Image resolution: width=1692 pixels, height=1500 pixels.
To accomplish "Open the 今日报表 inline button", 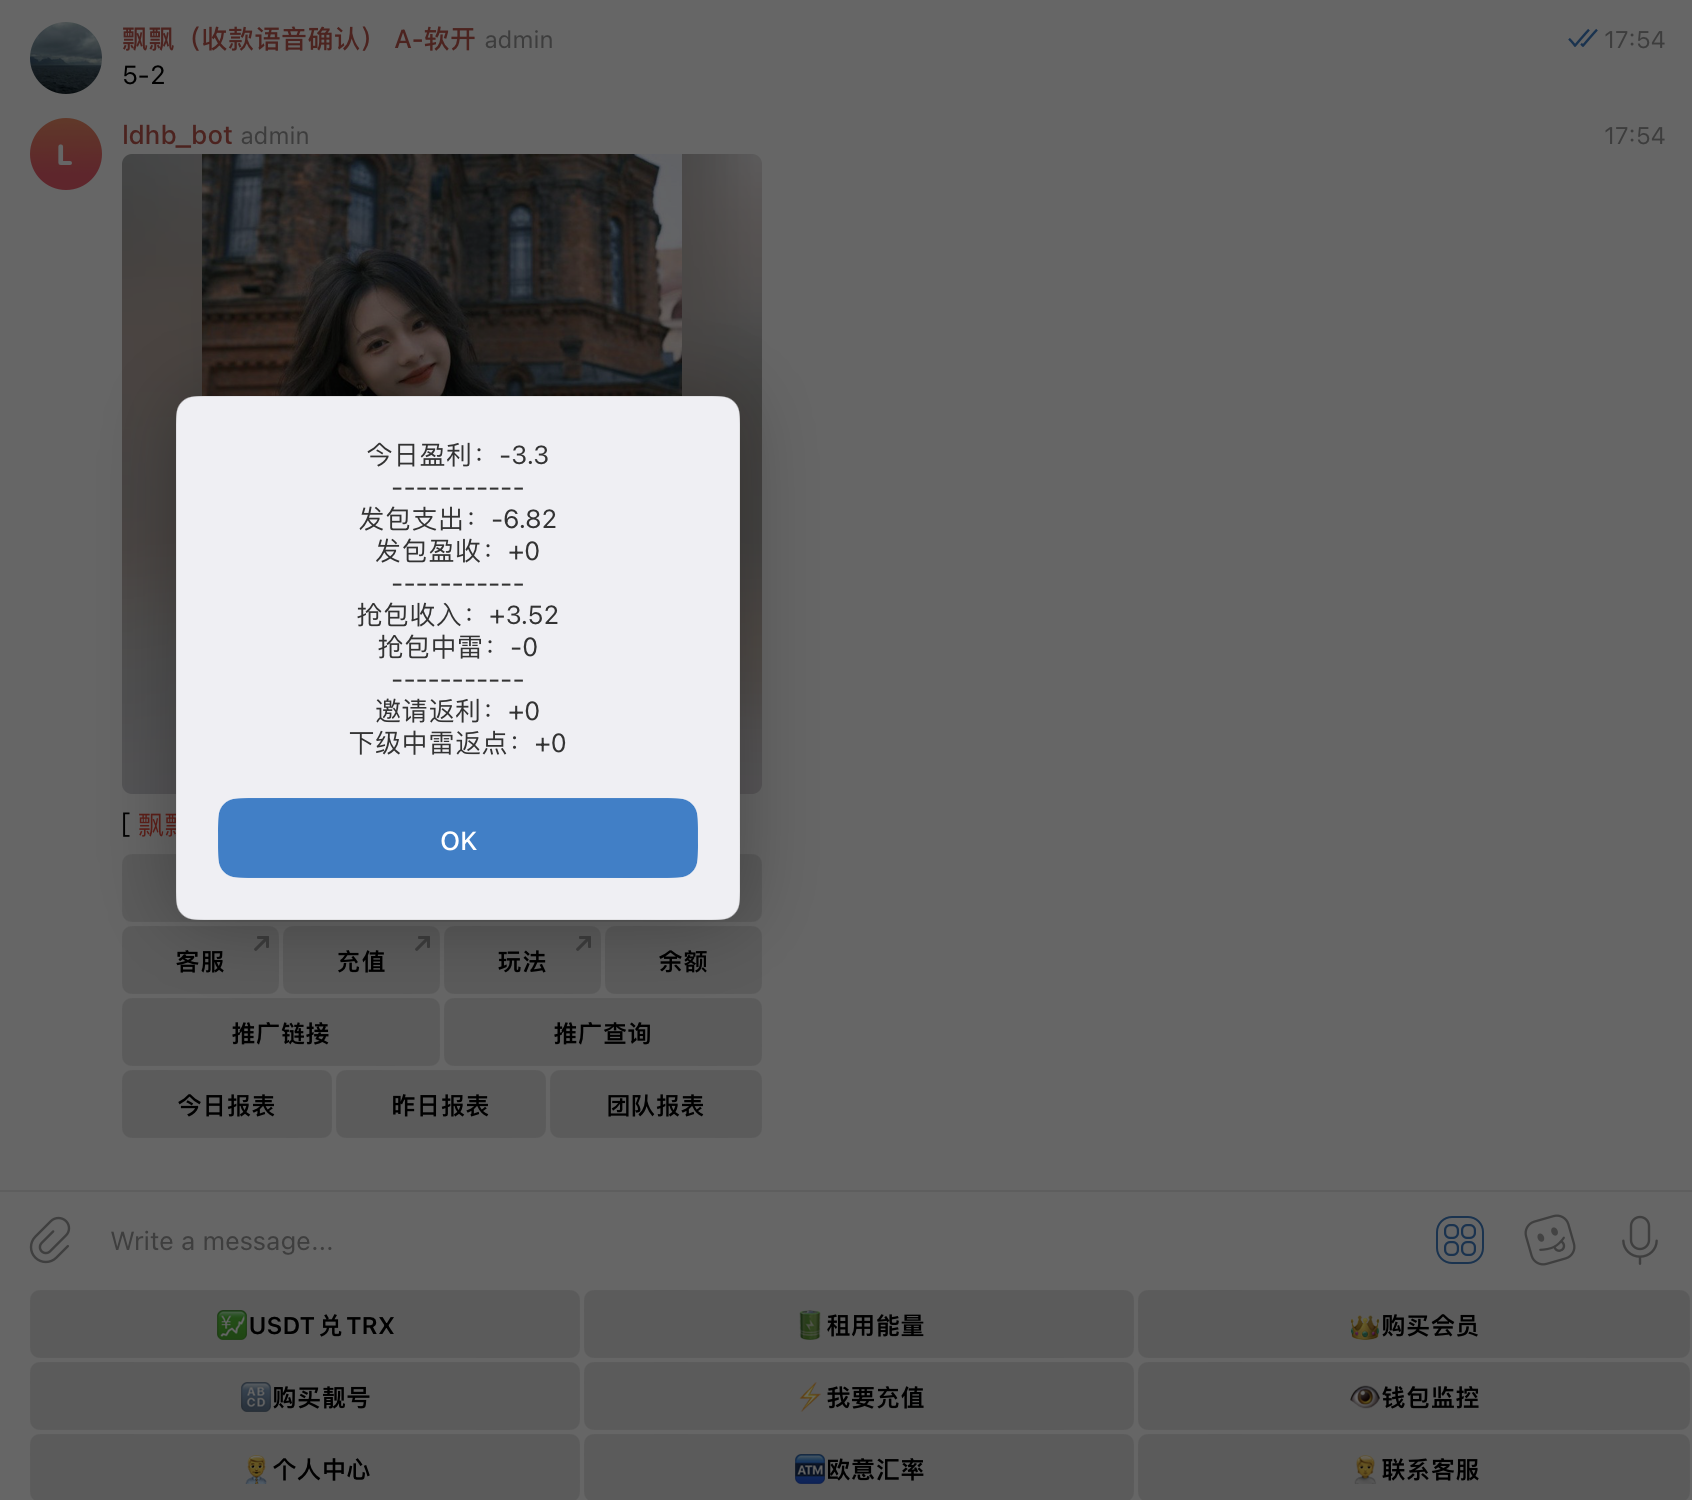I will 226,1105.
